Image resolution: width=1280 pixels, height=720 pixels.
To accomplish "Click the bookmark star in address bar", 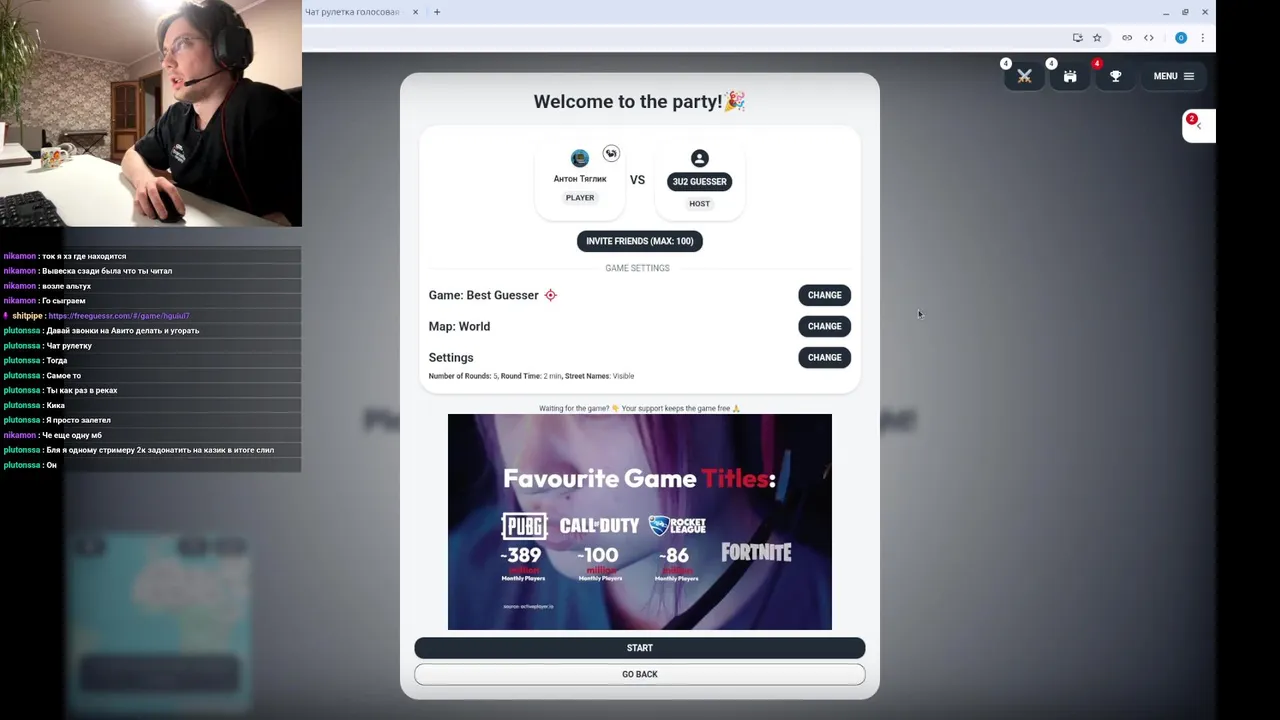I will tap(1097, 38).
